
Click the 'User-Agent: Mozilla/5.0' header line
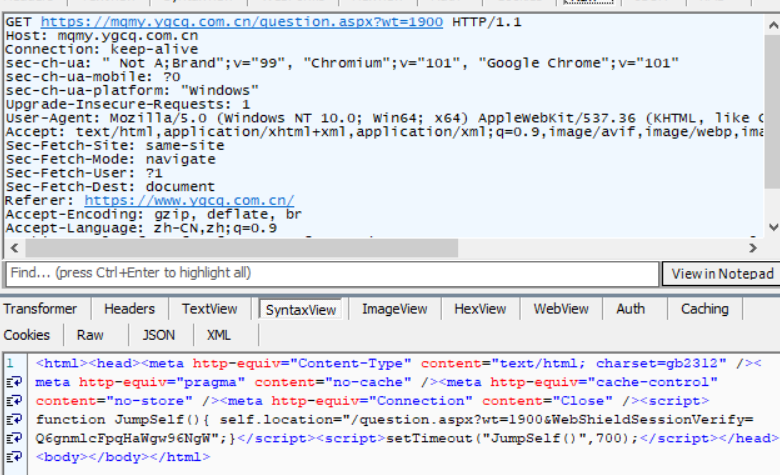pos(384,118)
